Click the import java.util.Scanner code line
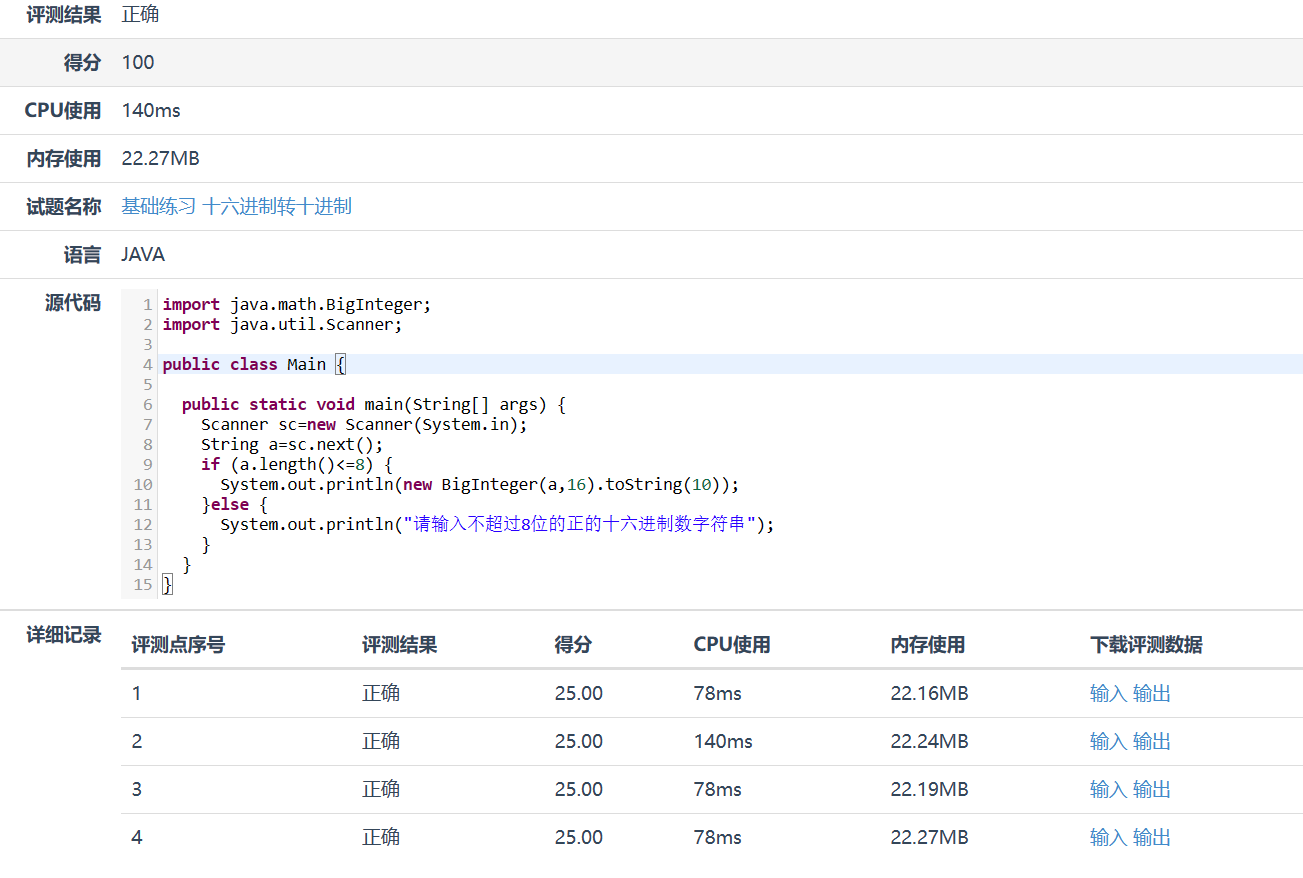 (282, 325)
